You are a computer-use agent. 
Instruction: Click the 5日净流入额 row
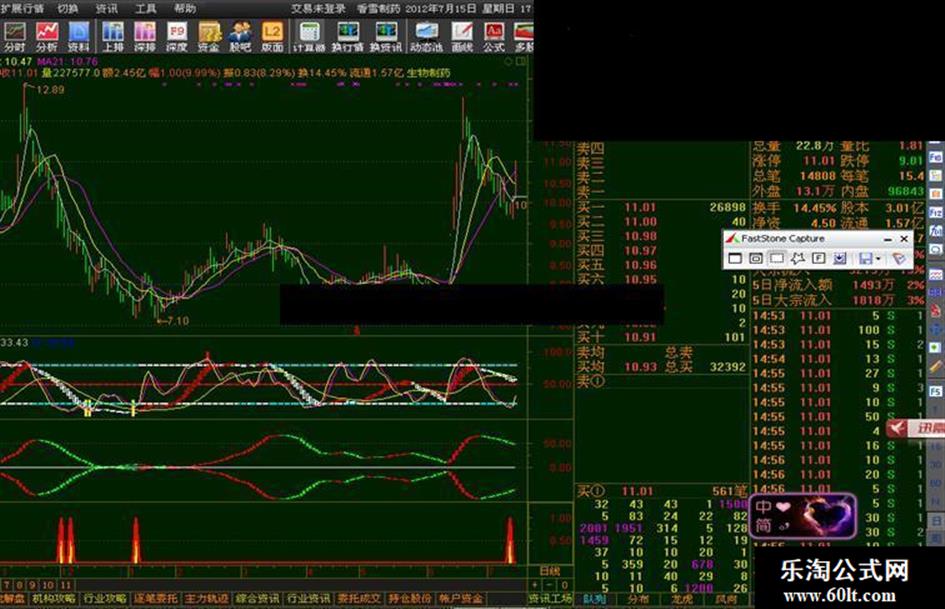coord(838,285)
